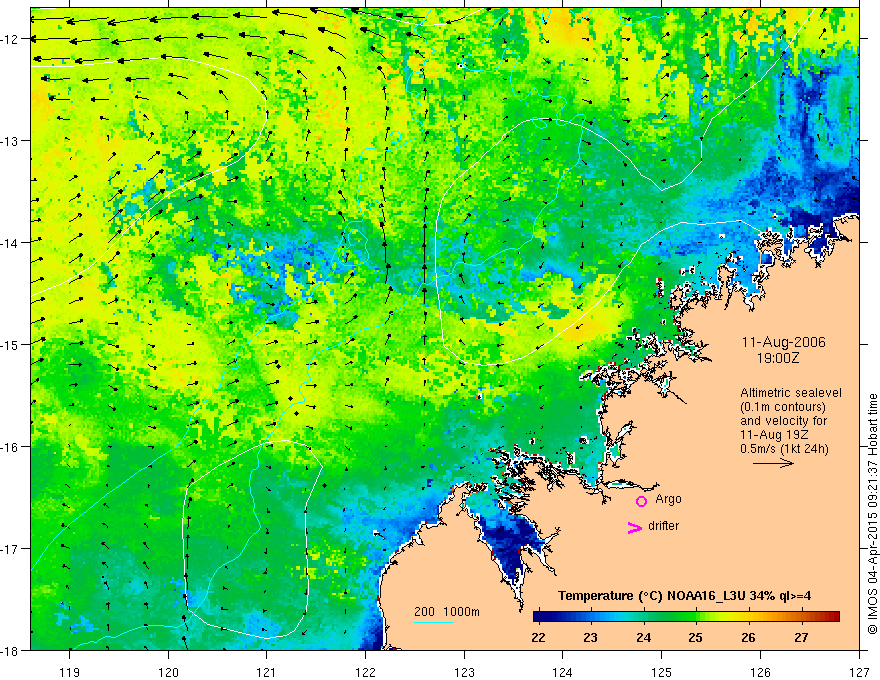880x680 pixels.
Task: Click the longitude label '122'
Action: click(365, 672)
